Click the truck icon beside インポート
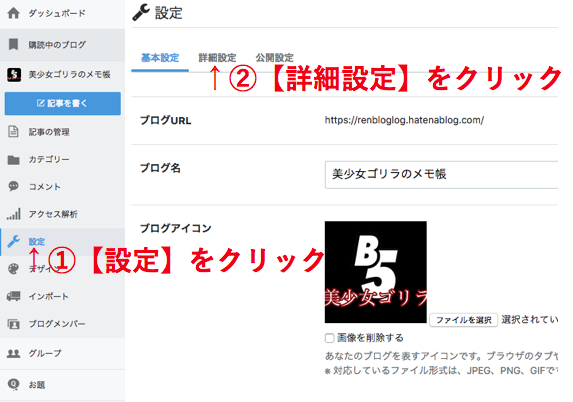The width and height of the screenshot is (573, 402). tap(14, 296)
